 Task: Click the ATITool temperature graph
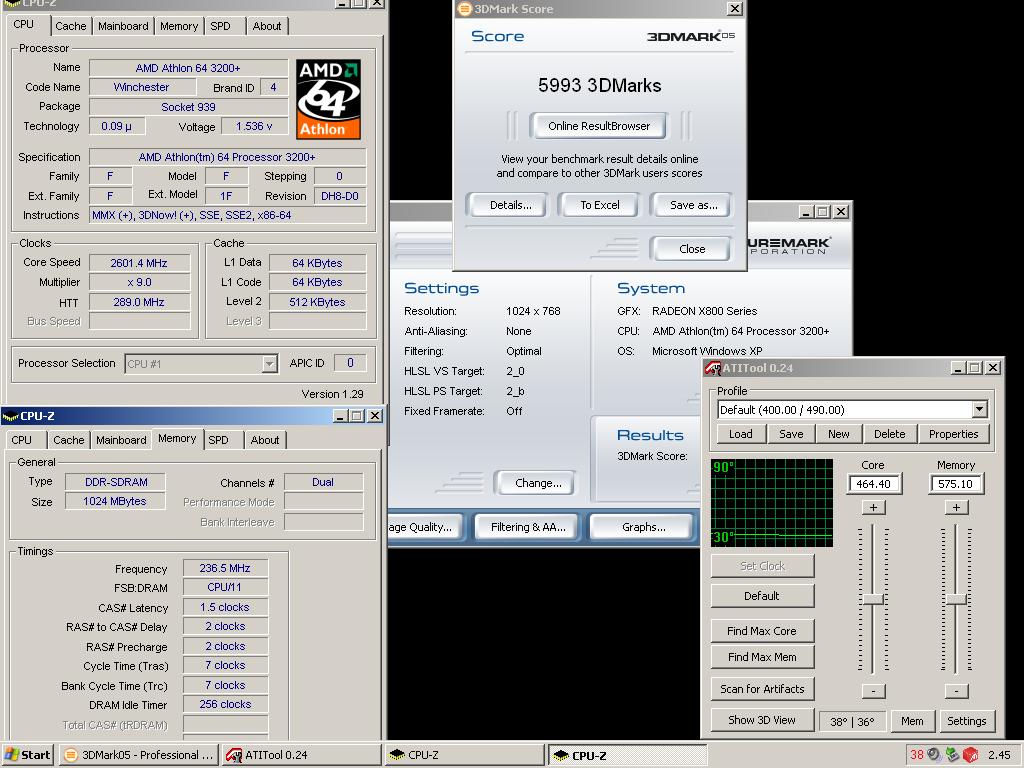click(x=772, y=502)
